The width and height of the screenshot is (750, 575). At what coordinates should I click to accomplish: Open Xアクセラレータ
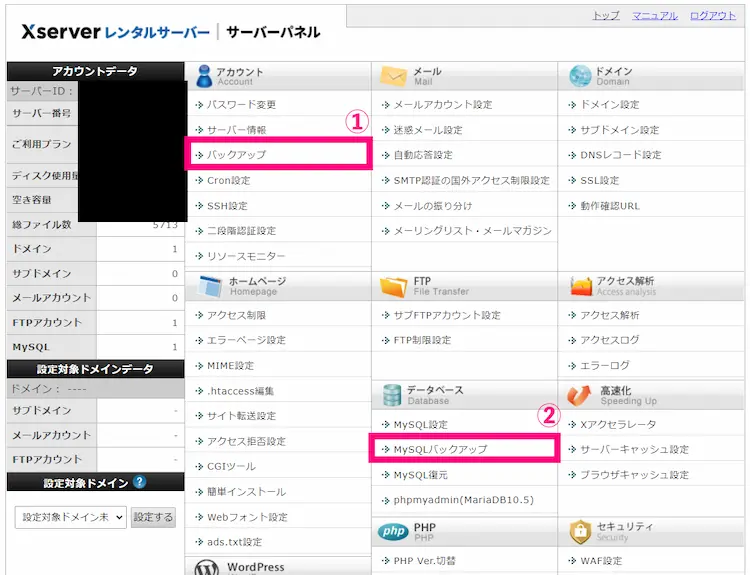[618, 424]
